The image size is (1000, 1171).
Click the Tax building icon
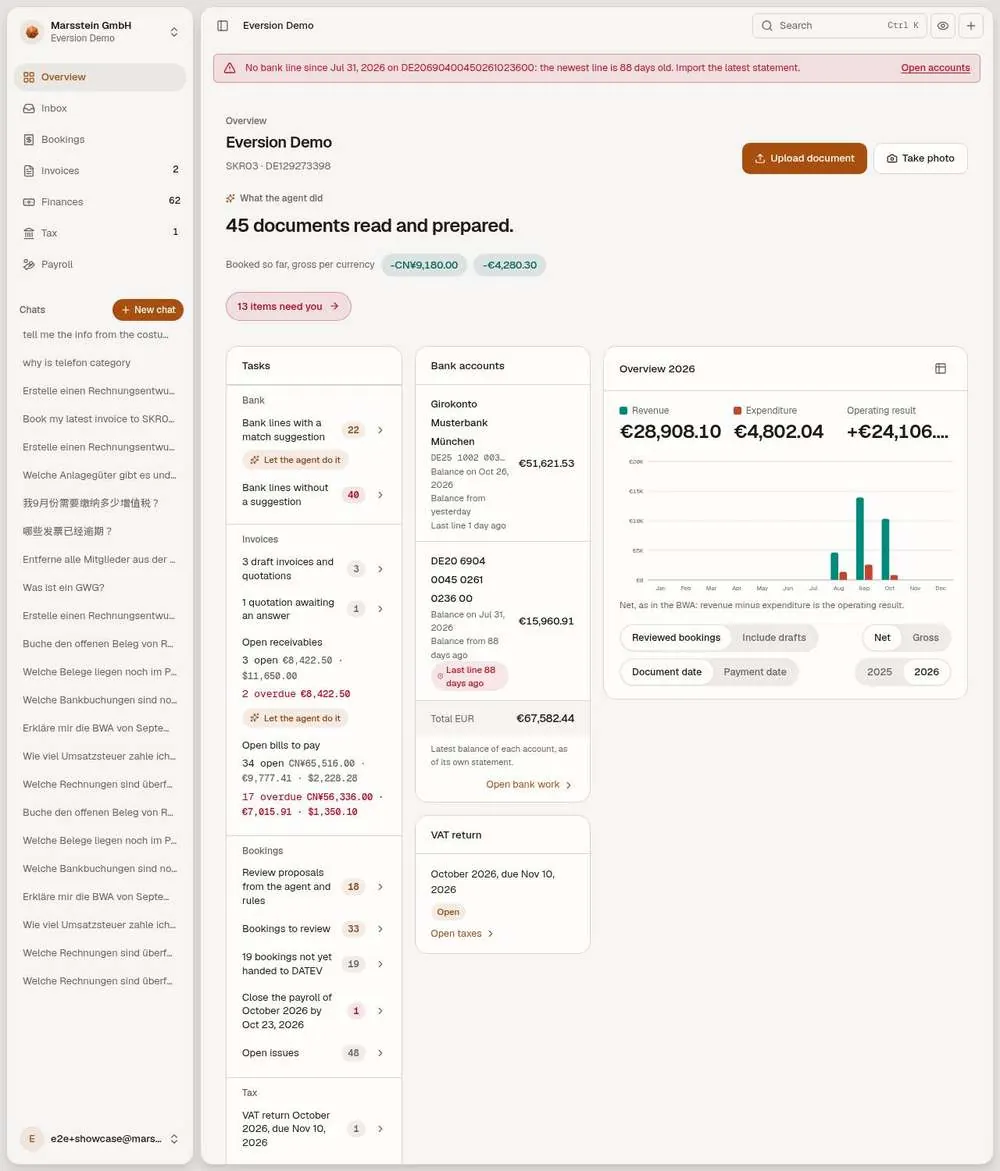pyautogui.click(x=29, y=233)
